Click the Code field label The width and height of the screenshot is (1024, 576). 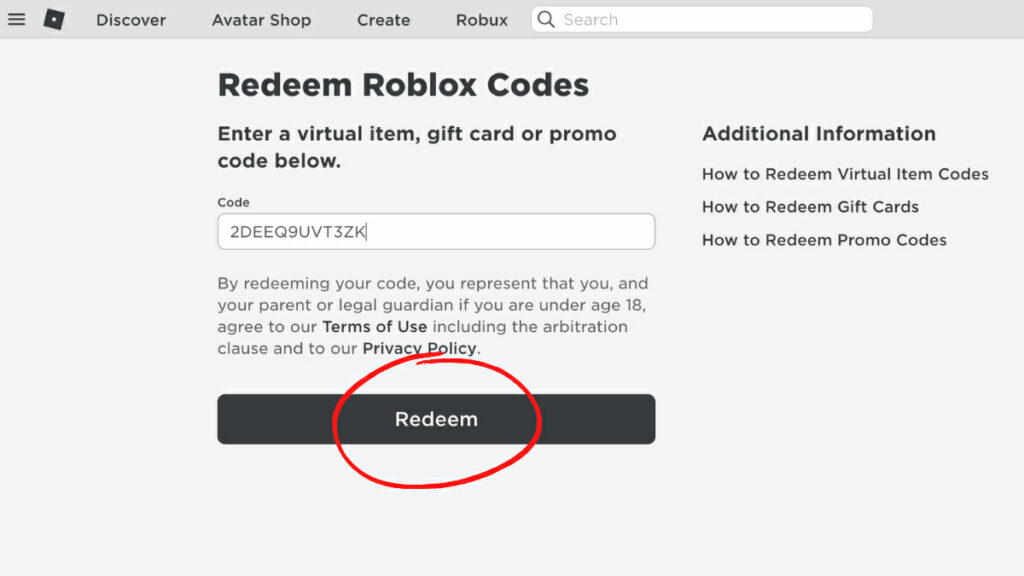pos(233,202)
